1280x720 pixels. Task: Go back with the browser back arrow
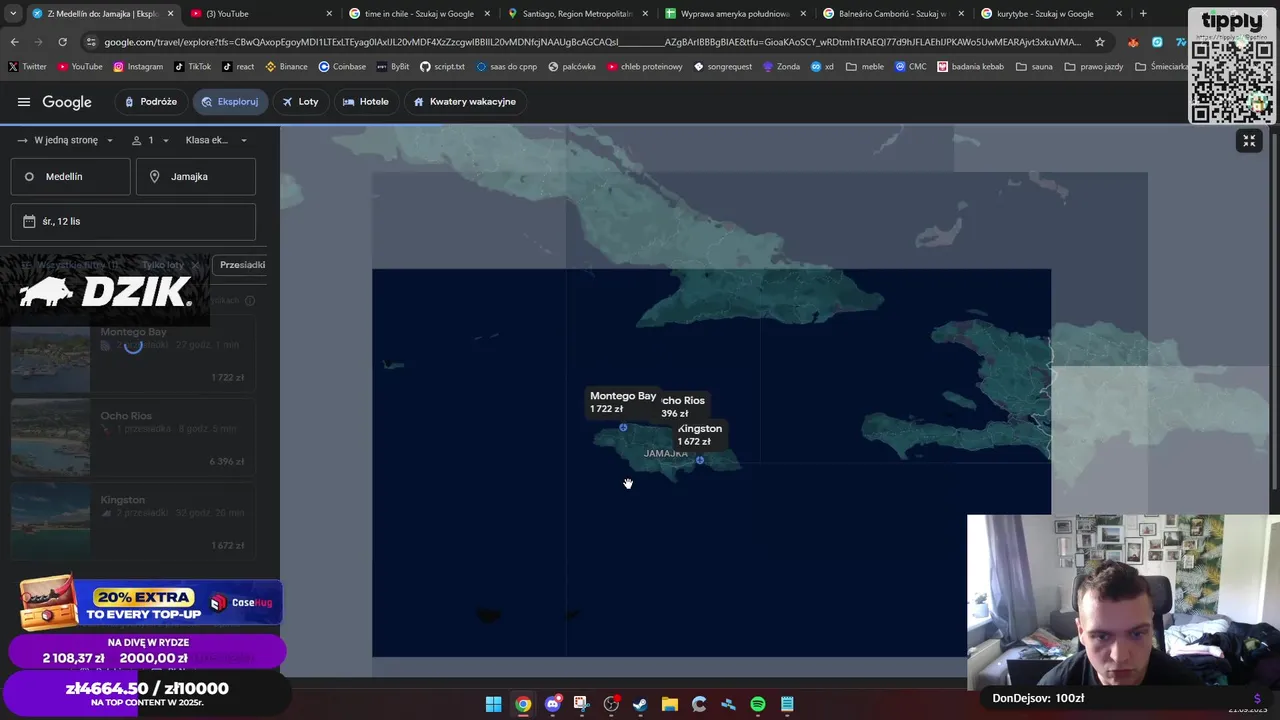pos(14,42)
